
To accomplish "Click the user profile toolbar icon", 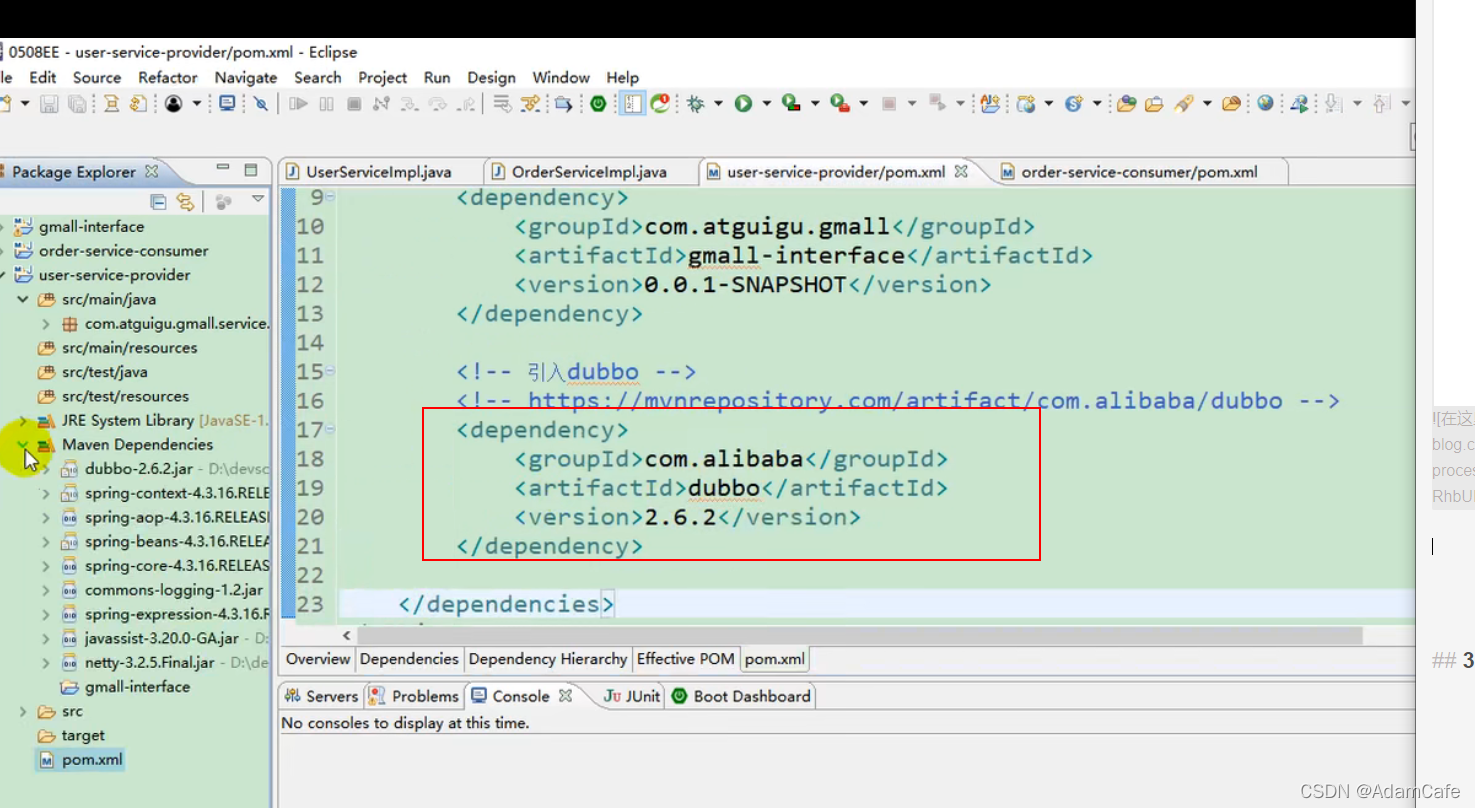I will [x=174, y=103].
